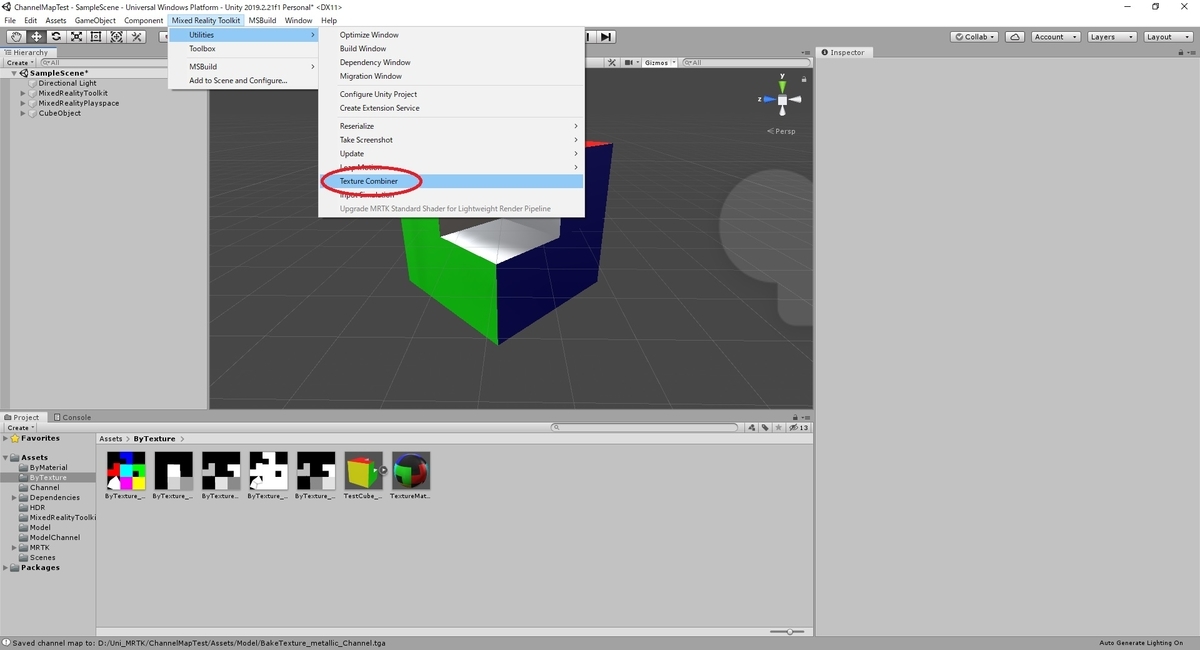Select the Rect tool in the toolbar
This screenshot has height=650, width=1200.
[x=96, y=37]
